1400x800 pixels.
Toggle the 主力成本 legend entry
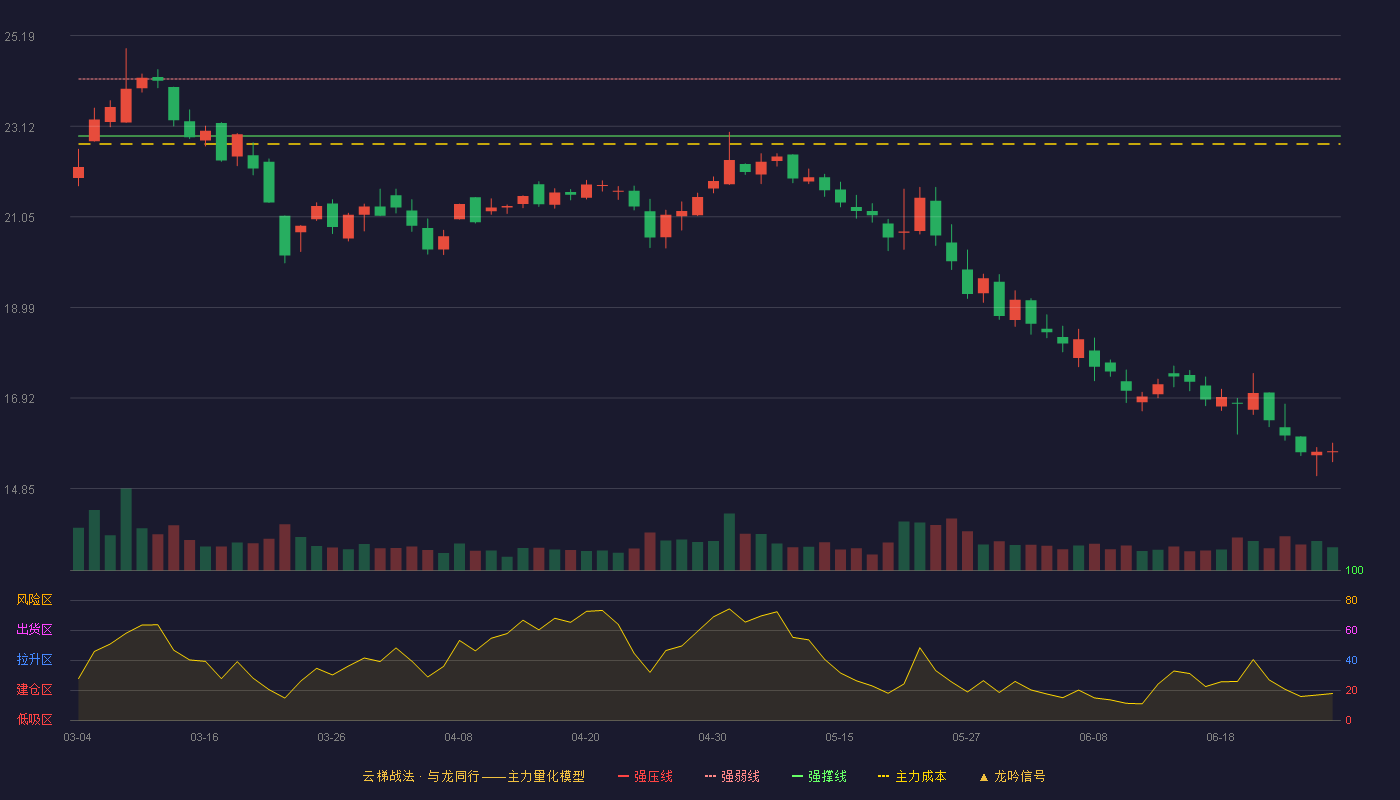click(x=912, y=776)
